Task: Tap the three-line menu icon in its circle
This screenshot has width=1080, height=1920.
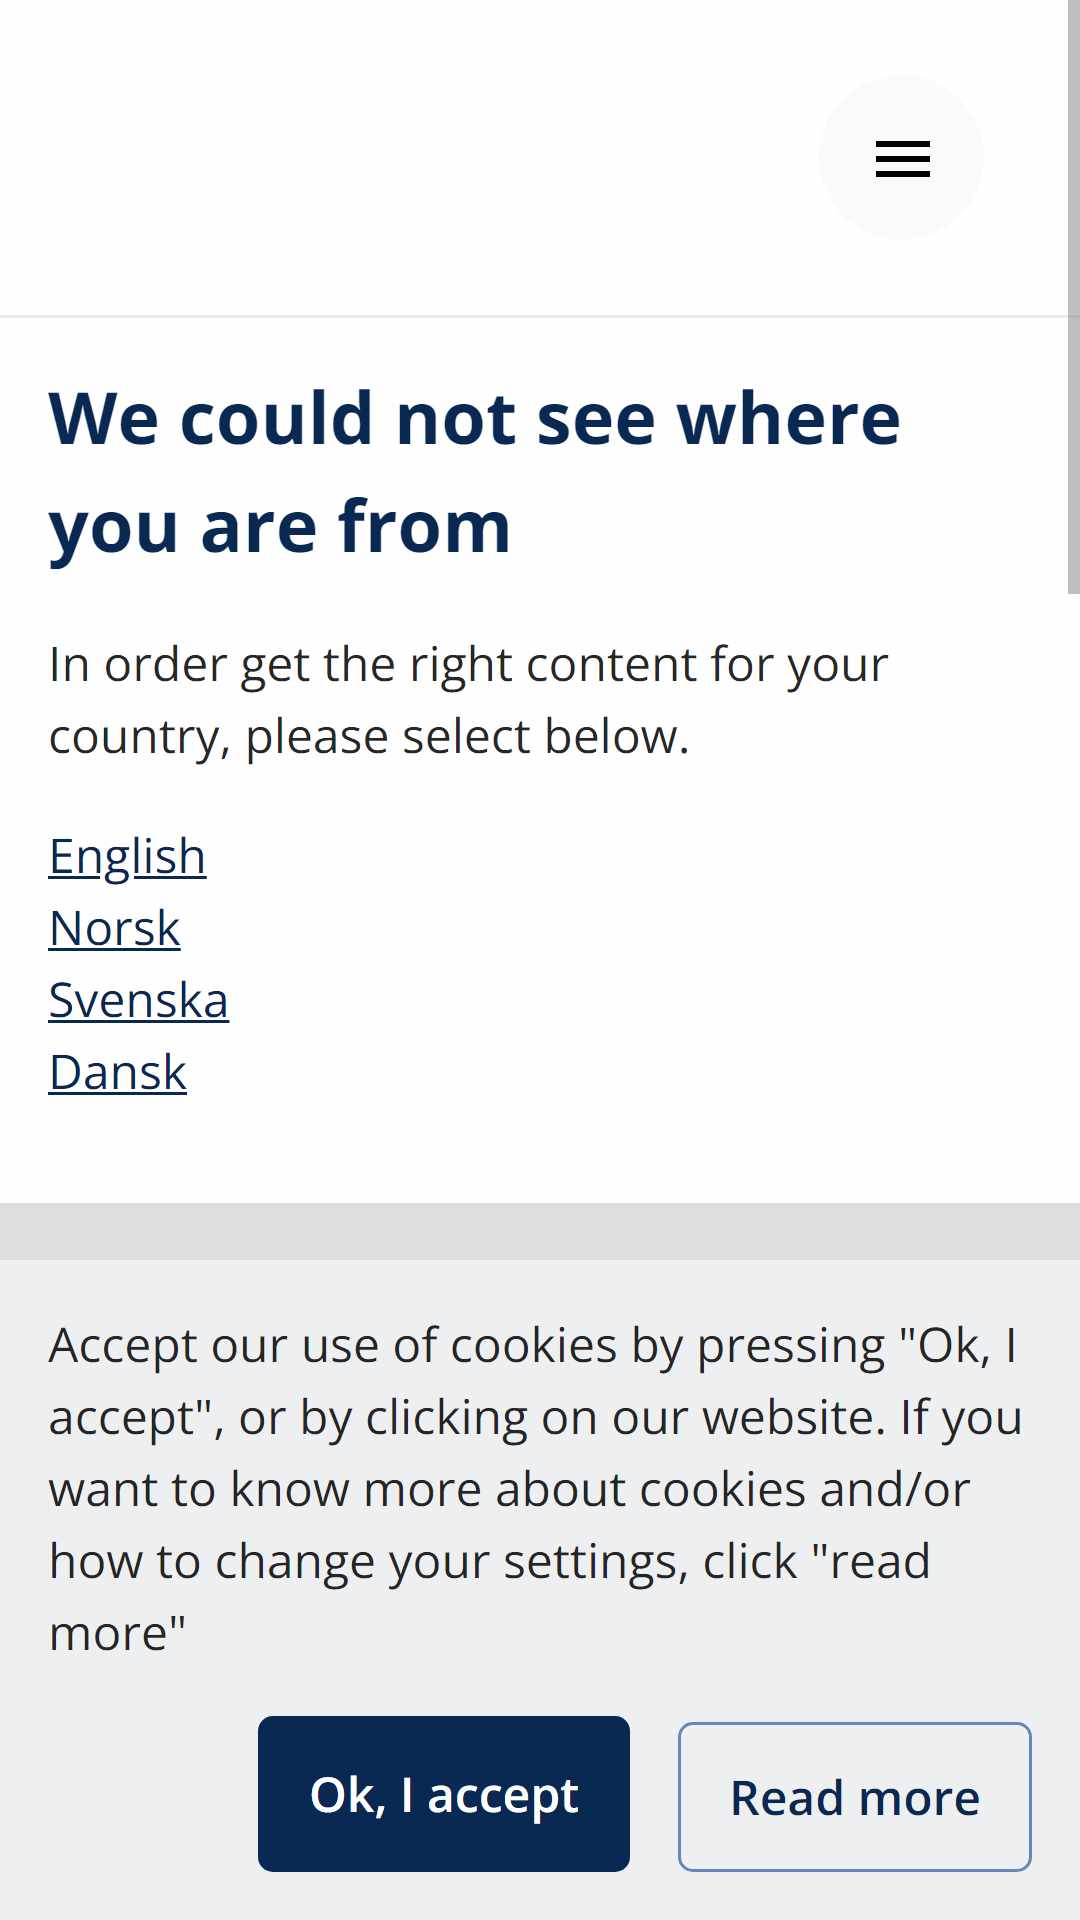Action: [x=902, y=159]
